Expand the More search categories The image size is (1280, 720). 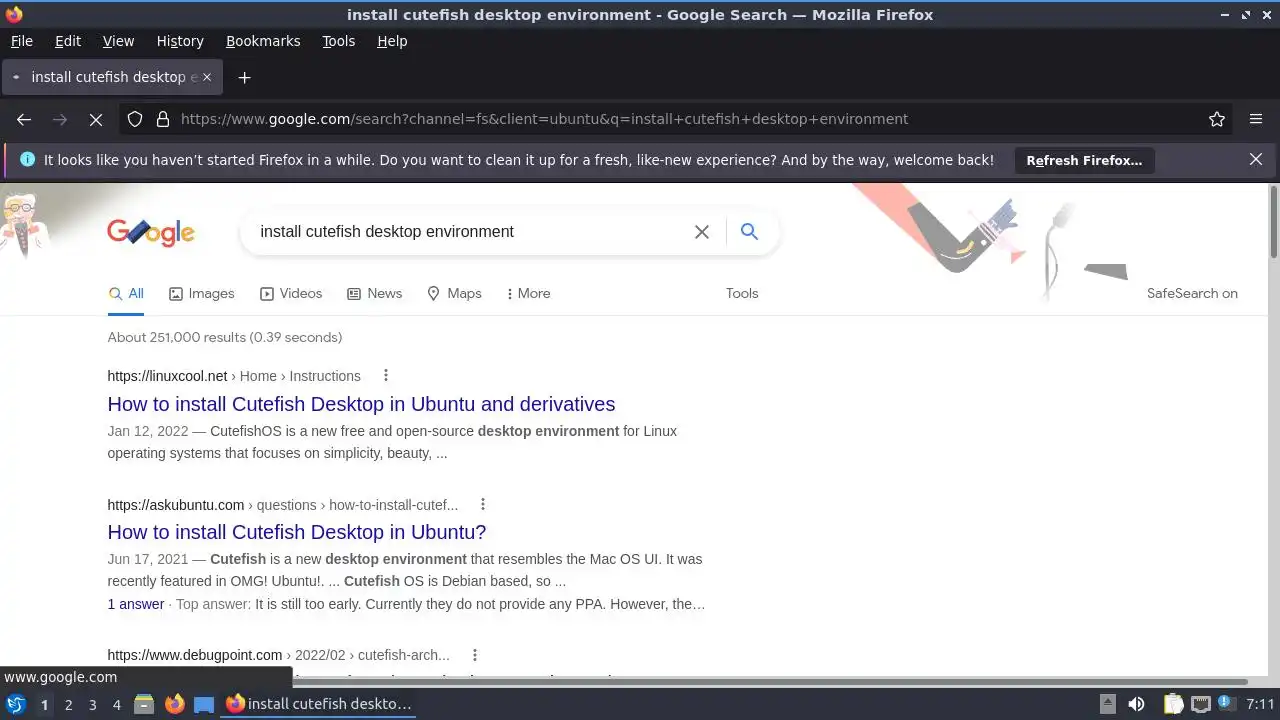(x=528, y=294)
